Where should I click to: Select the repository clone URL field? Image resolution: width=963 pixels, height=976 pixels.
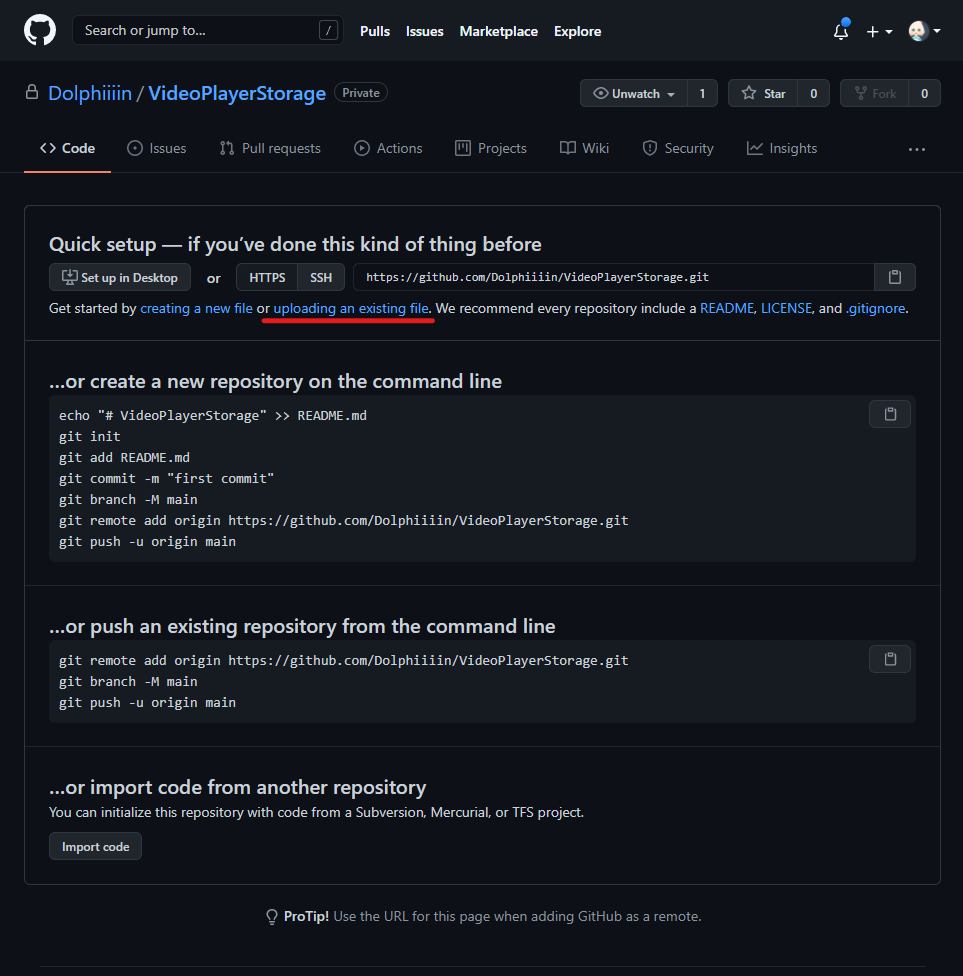614,278
